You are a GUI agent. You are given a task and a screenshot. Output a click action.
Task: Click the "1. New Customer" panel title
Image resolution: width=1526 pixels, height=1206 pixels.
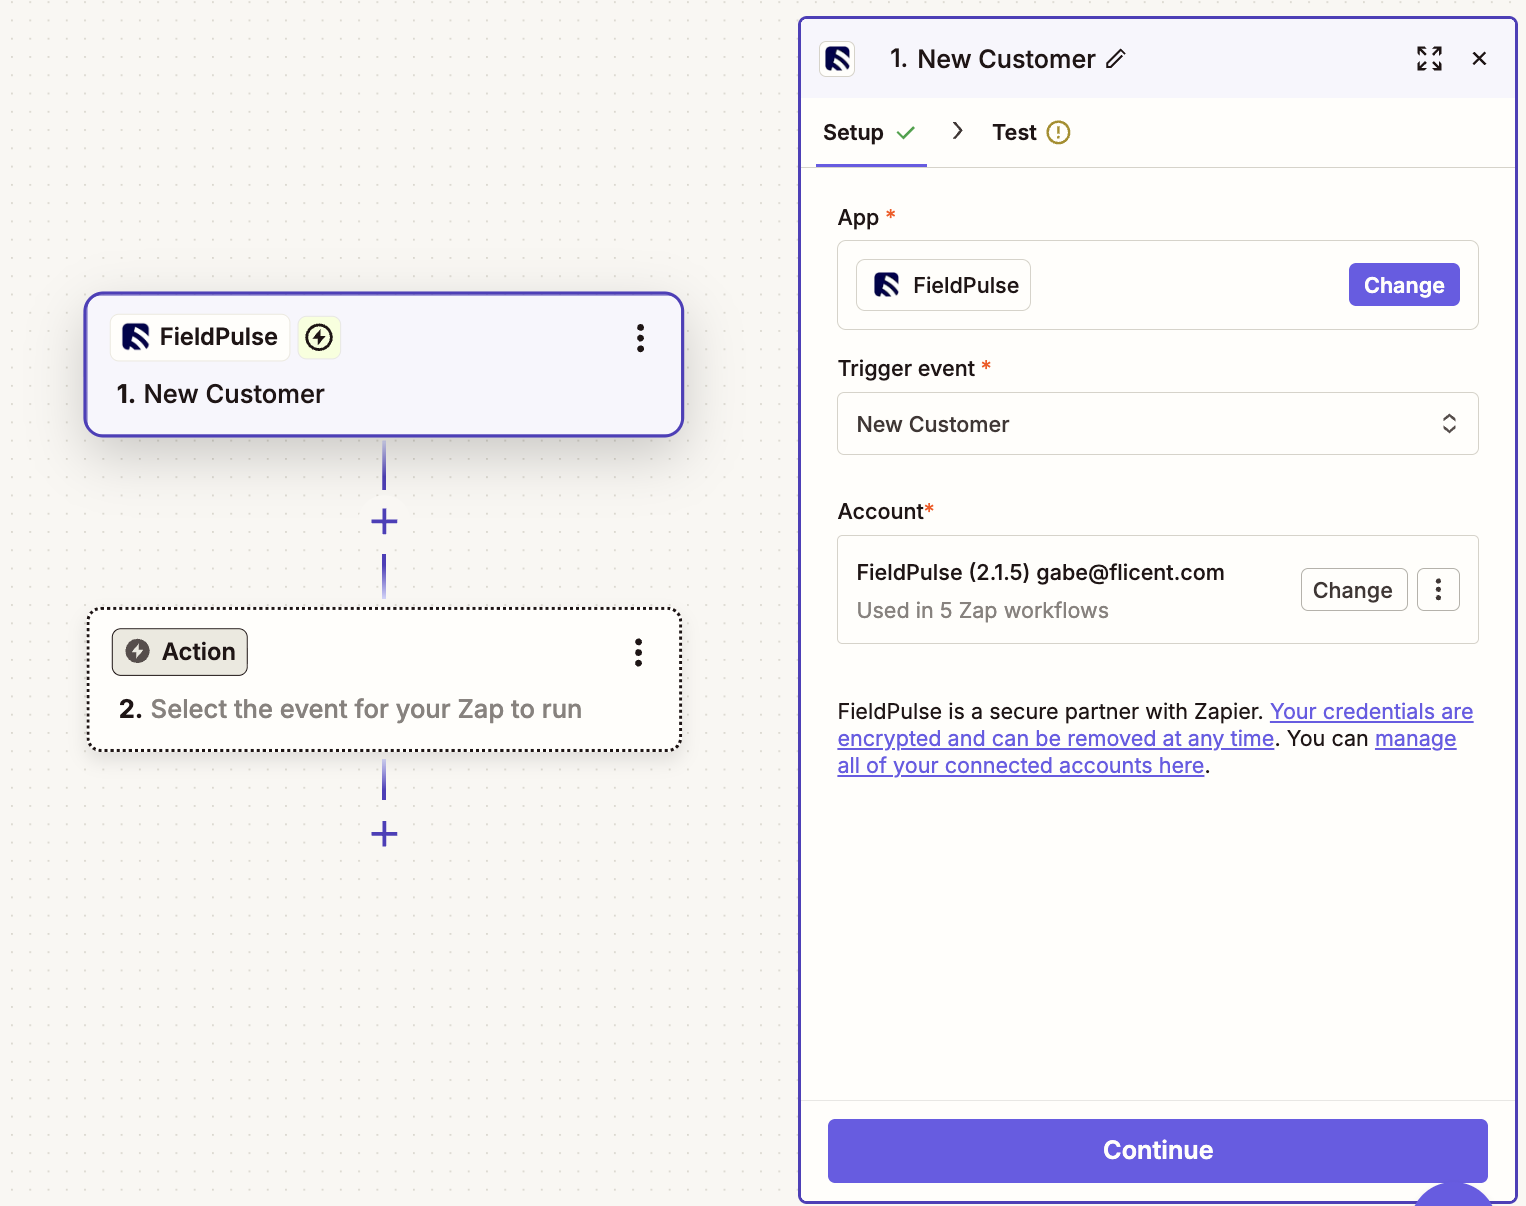click(992, 59)
